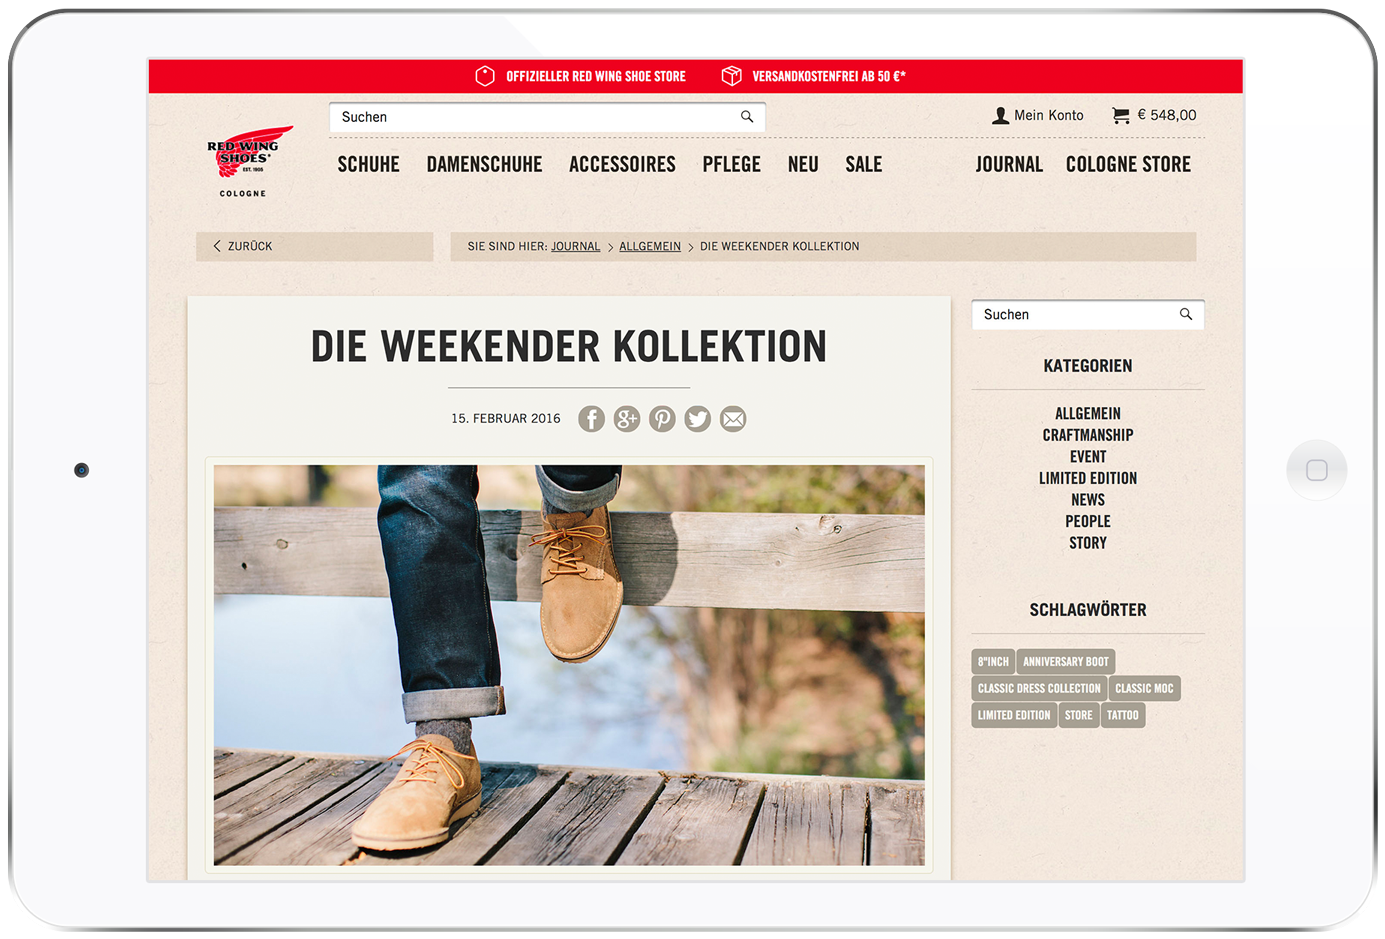Open the Schuhe menu
Image resolution: width=1385 pixels, height=939 pixels.
[368, 165]
